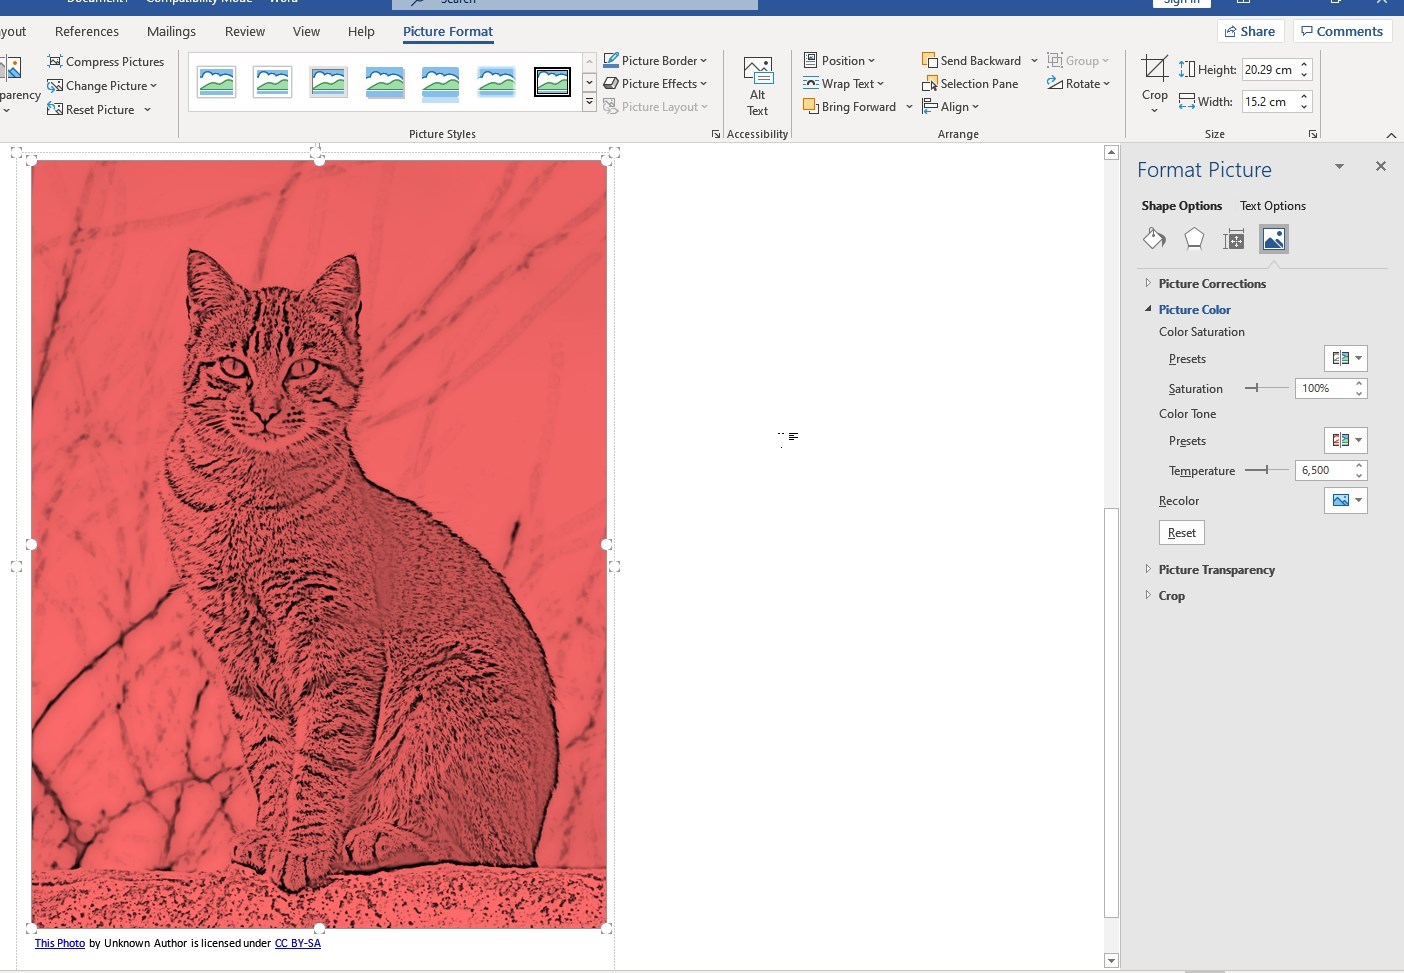This screenshot has width=1404, height=973.
Task: Click the Share button
Action: [x=1250, y=31]
